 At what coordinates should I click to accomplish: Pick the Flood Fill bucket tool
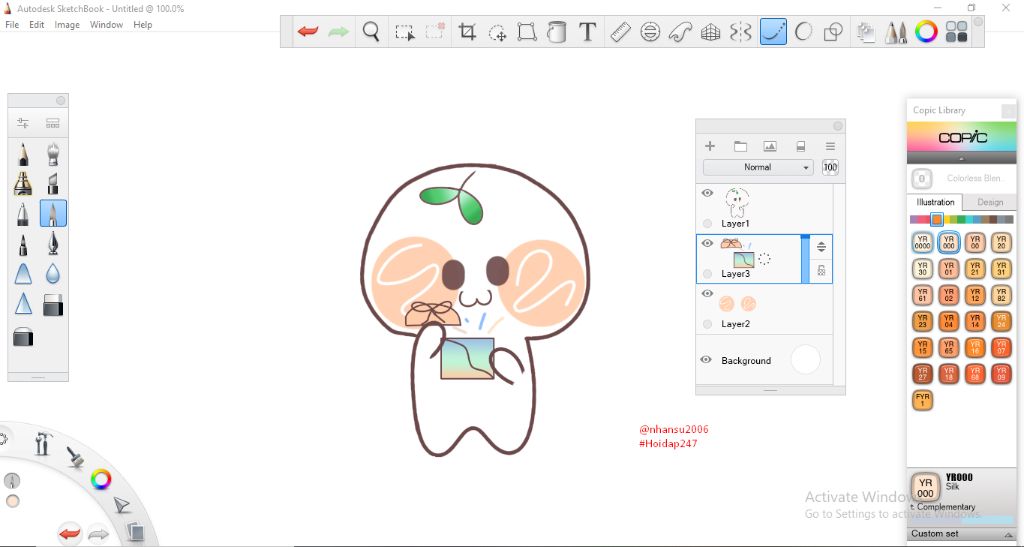(x=556, y=31)
